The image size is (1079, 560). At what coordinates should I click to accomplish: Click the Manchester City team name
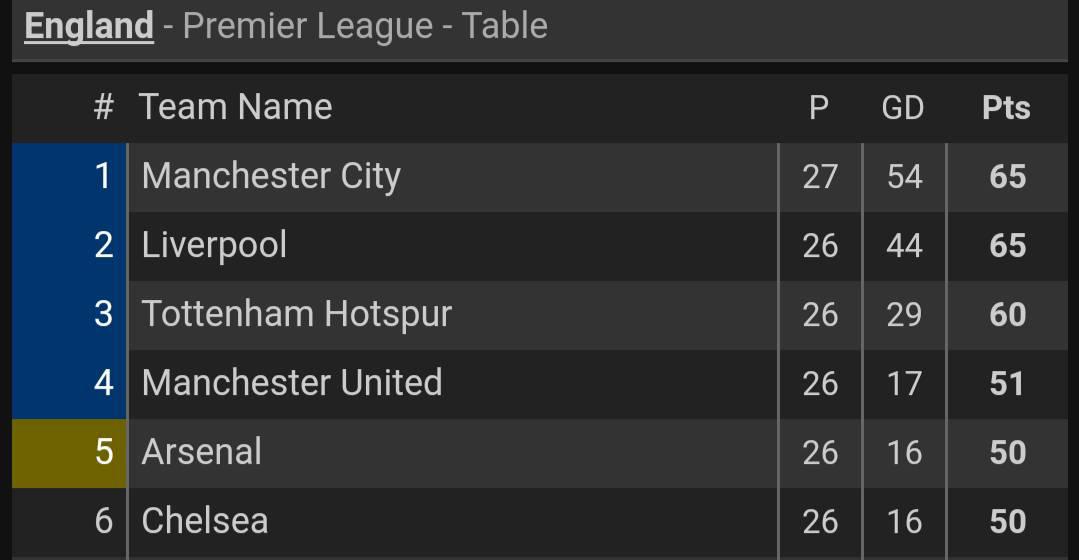coord(271,176)
